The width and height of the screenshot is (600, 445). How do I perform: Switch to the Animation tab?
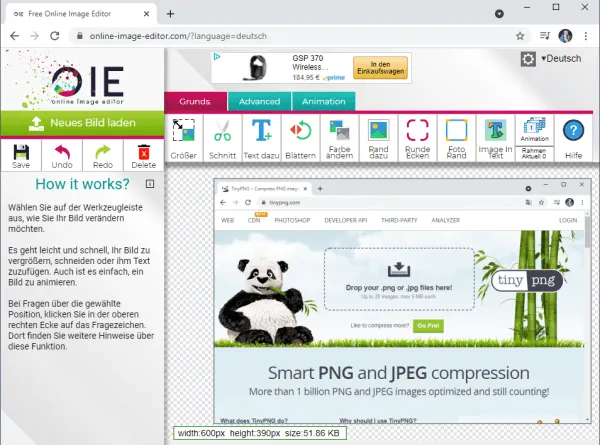click(324, 101)
